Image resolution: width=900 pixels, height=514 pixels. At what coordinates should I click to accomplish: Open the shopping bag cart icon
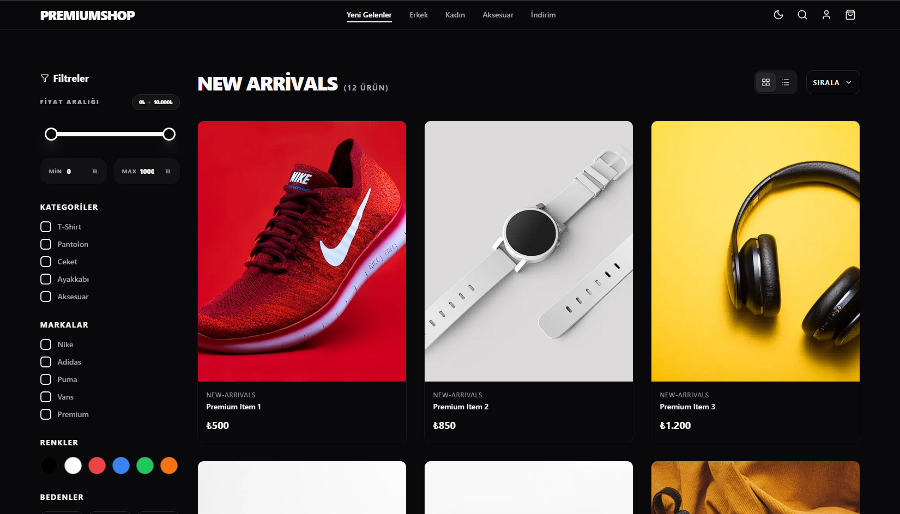pyautogui.click(x=851, y=15)
